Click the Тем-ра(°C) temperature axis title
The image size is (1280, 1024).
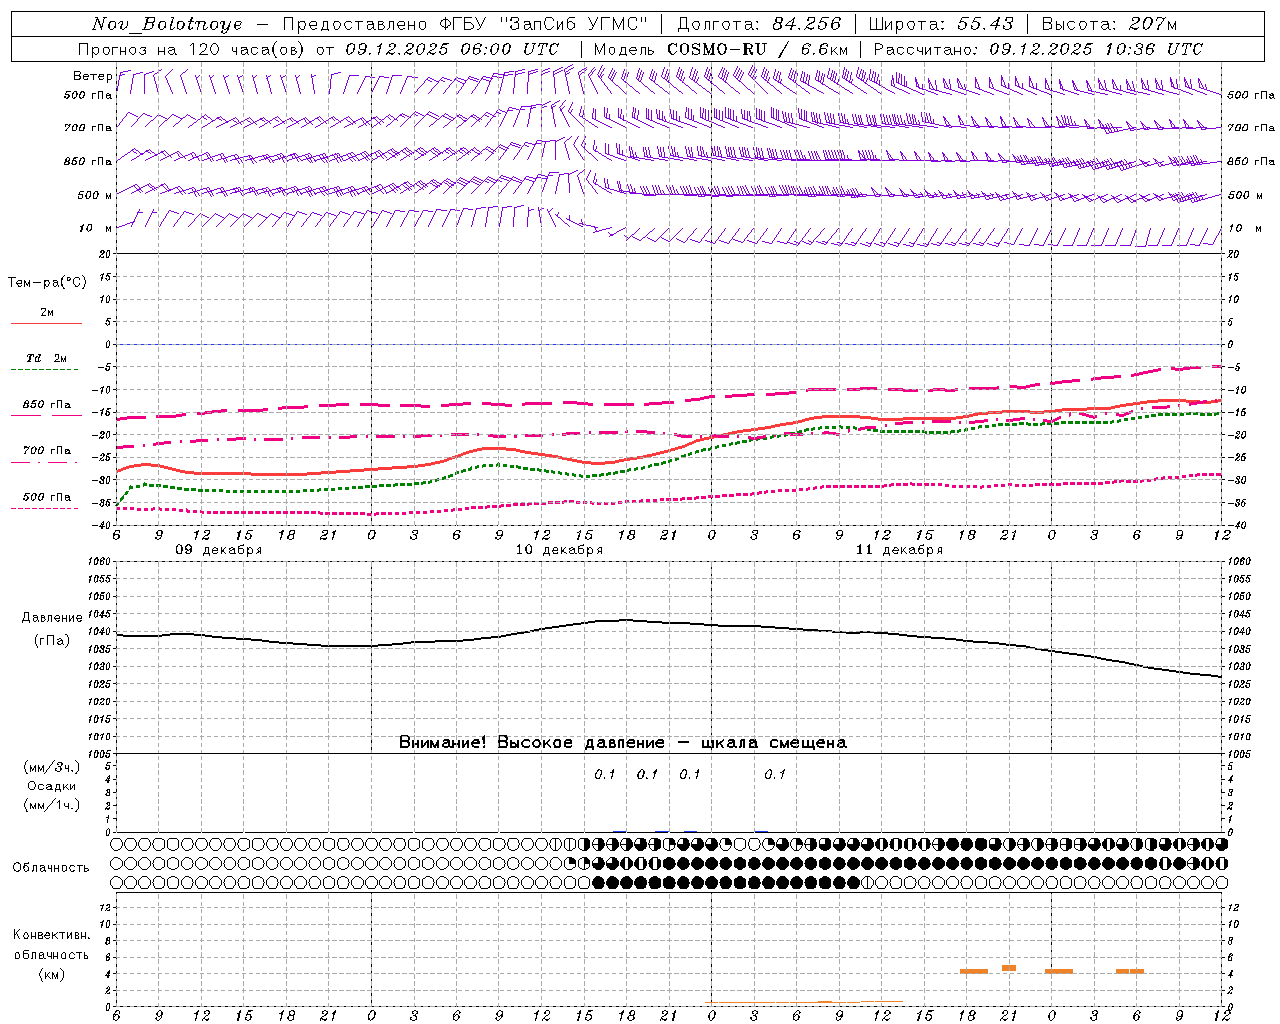pyautogui.click(x=47, y=283)
